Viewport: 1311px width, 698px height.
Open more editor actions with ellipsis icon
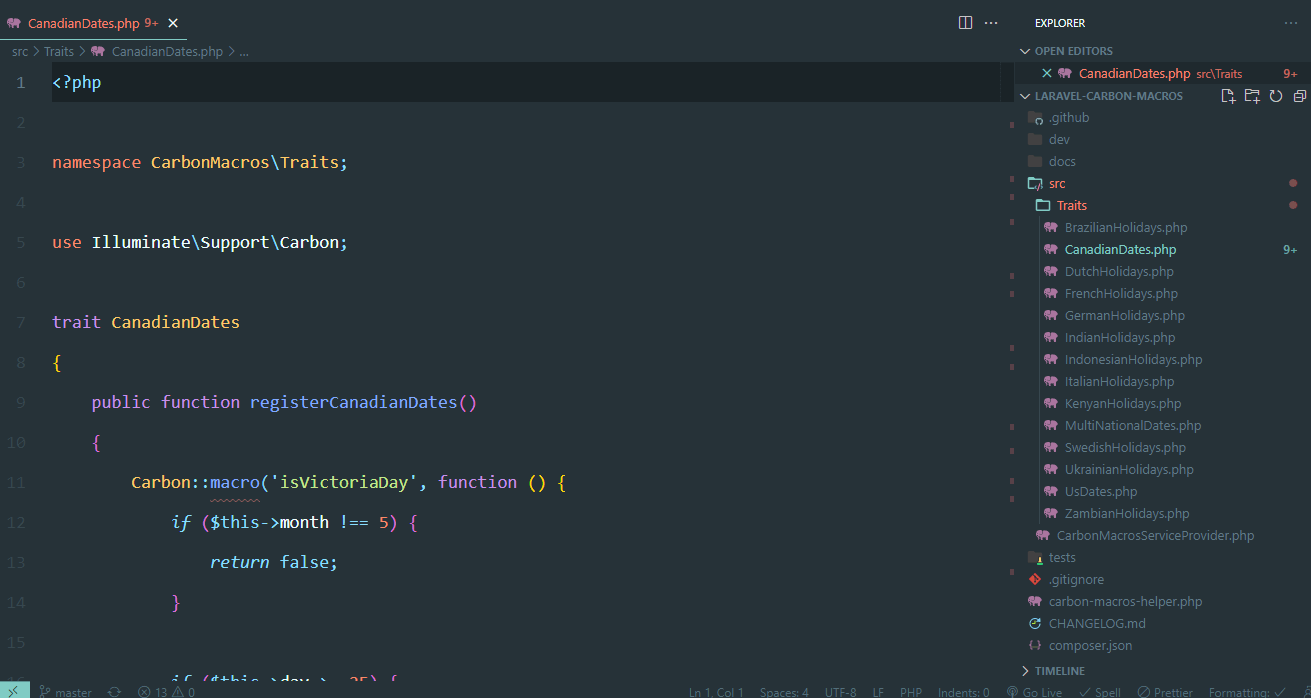(x=993, y=22)
